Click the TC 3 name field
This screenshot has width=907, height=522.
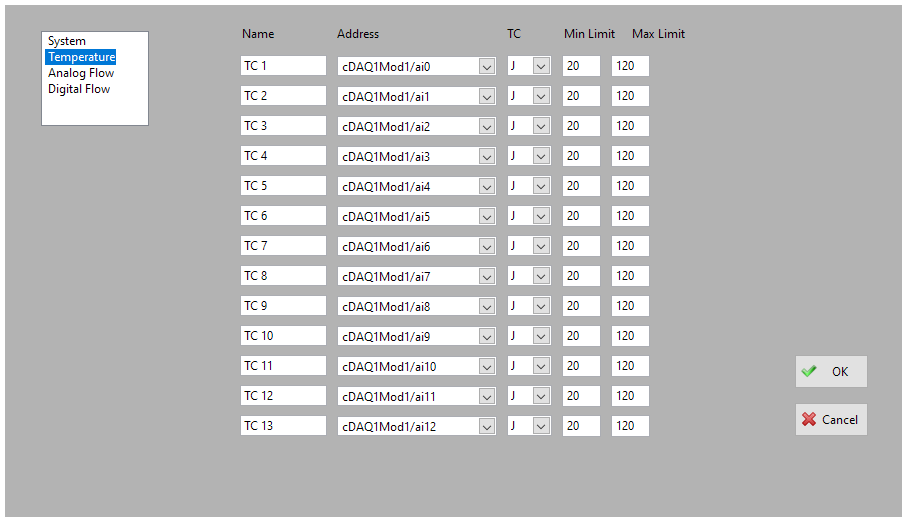pos(283,126)
